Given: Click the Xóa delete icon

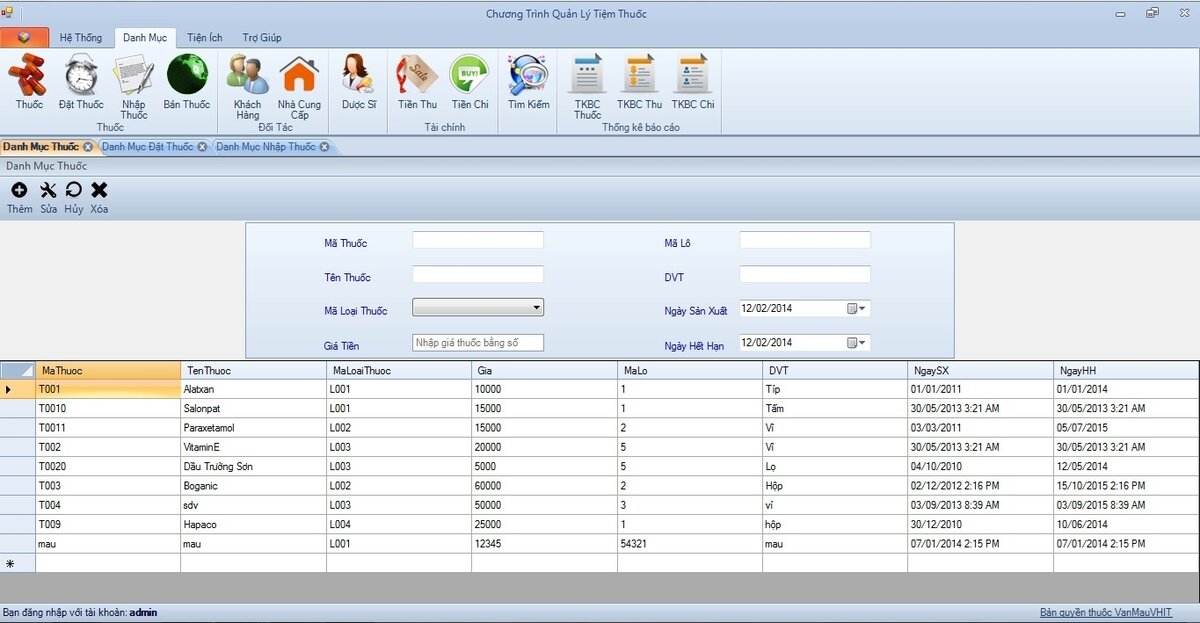Looking at the screenshot, I should (99, 197).
